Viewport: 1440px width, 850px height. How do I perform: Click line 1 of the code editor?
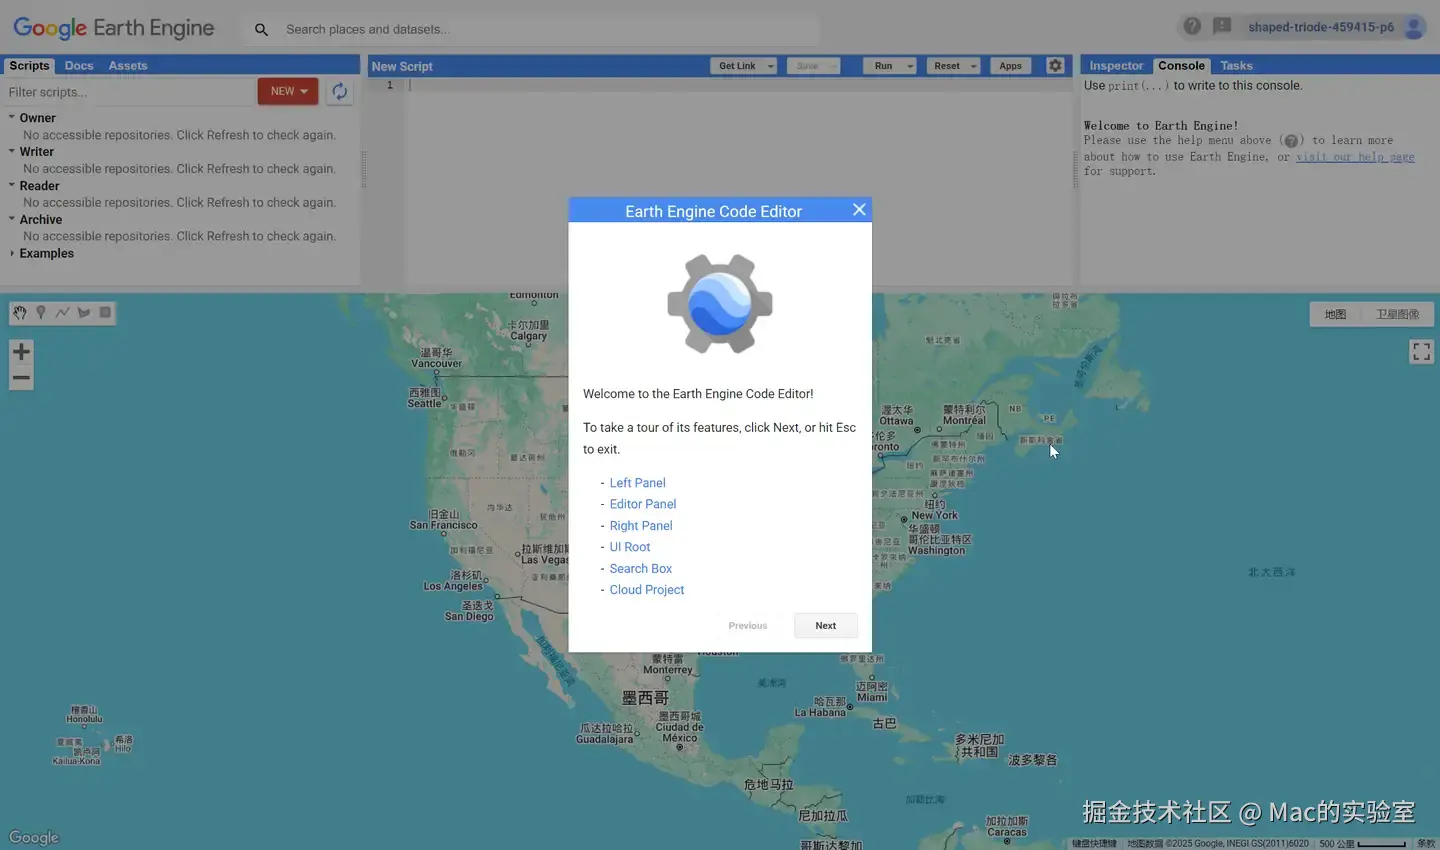click(x=738, y=85)
